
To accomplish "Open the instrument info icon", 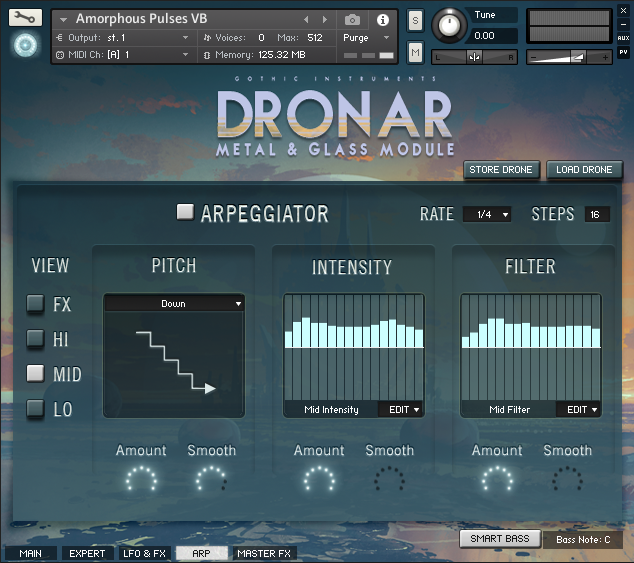I will pos(383,20).
